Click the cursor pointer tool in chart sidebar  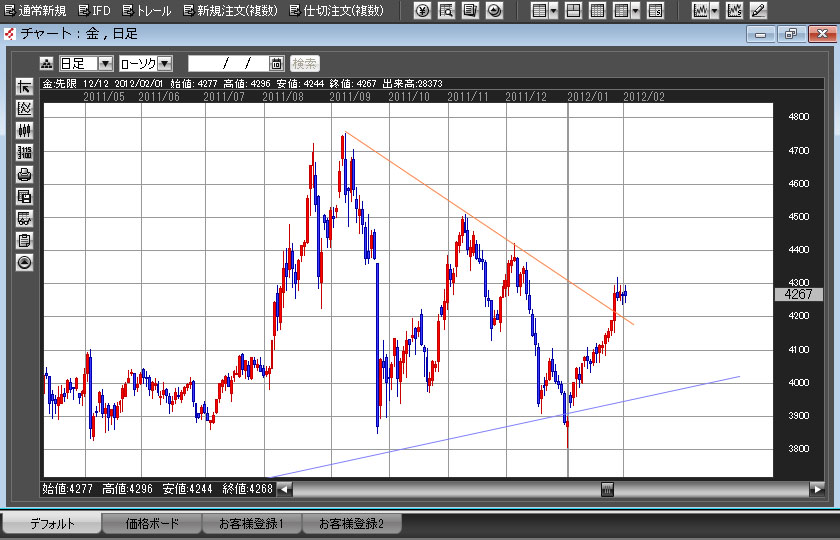[x=25, y=86]
